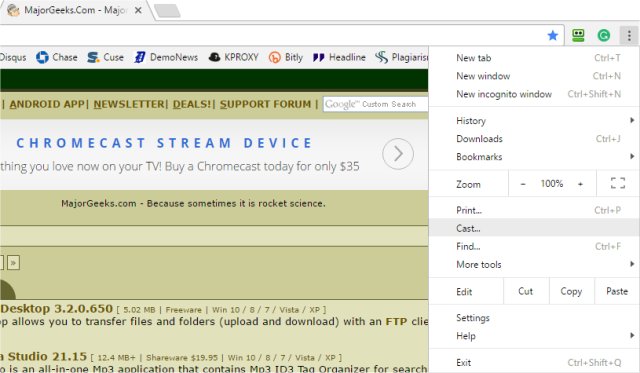This screenshot has width=640, height=373.
Task: Expand the More tools submenu
Action: coord(534,264)
